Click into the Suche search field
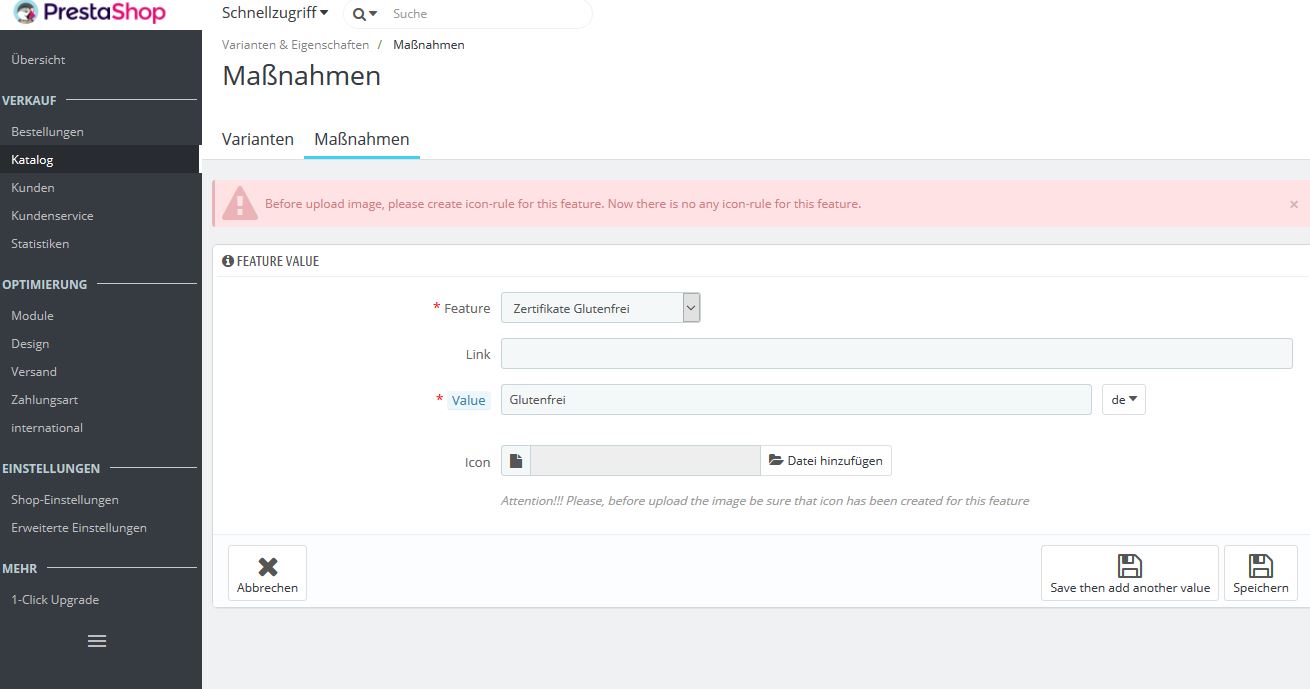 (488, 14)
